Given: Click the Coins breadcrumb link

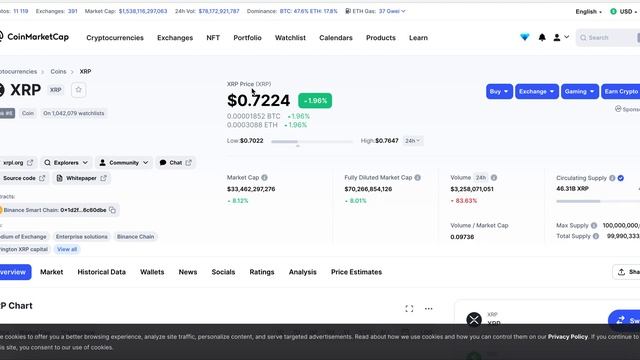Looking at the screenshot, I should 58,71.
